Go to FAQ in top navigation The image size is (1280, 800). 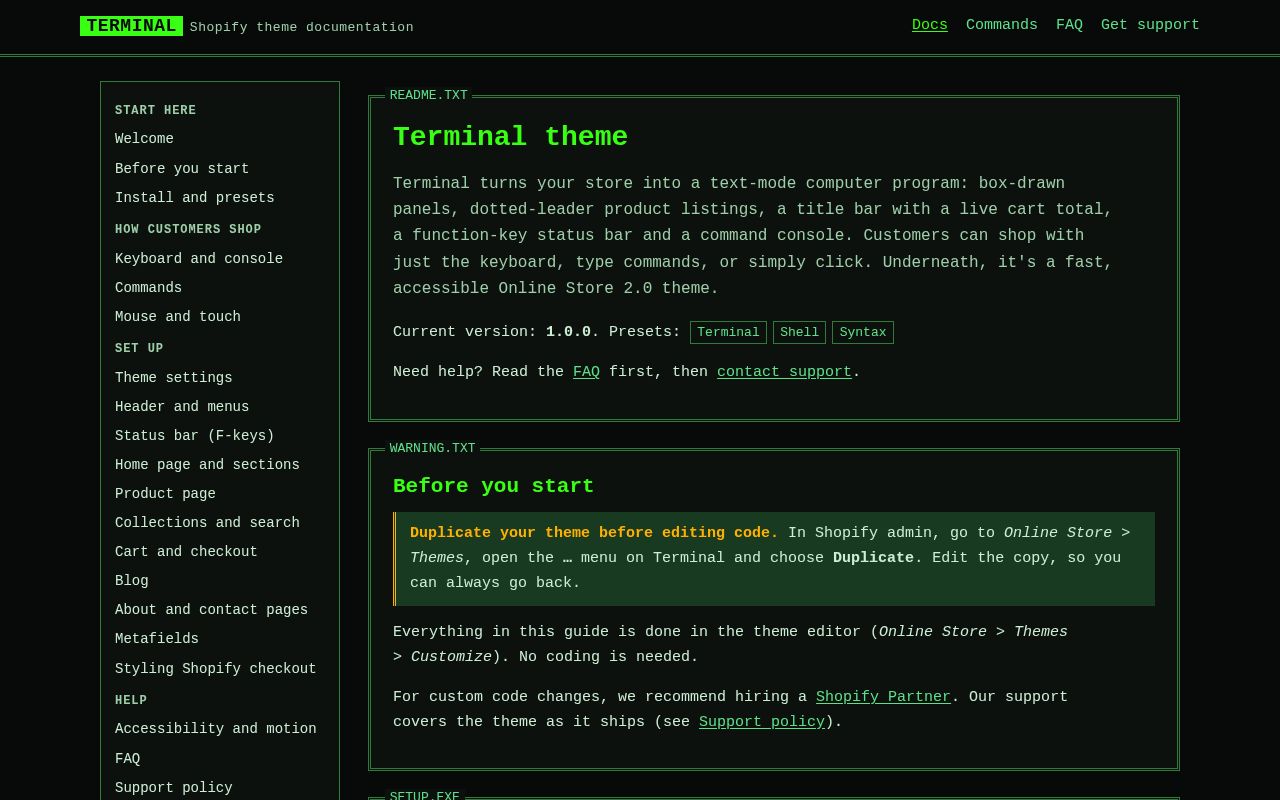click(1069, 25)
